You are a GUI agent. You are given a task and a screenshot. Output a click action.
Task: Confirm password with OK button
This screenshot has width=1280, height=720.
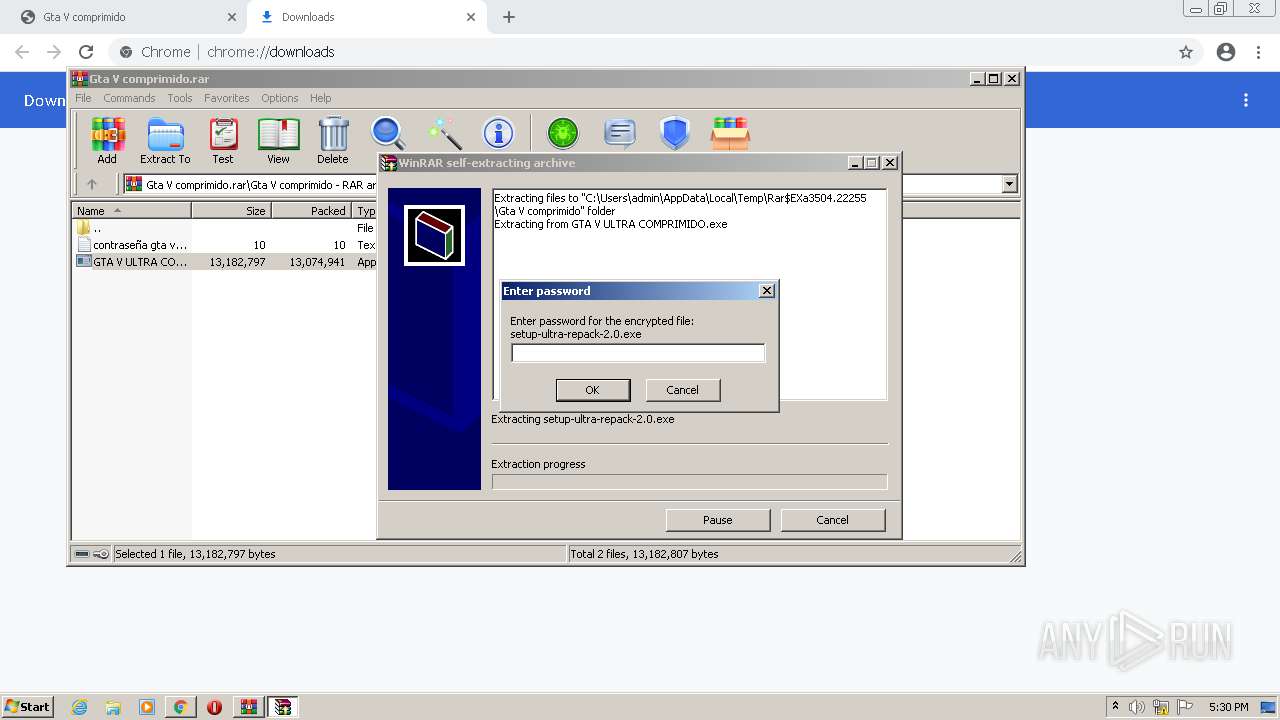pyautogui.click(x=592, y=390)
